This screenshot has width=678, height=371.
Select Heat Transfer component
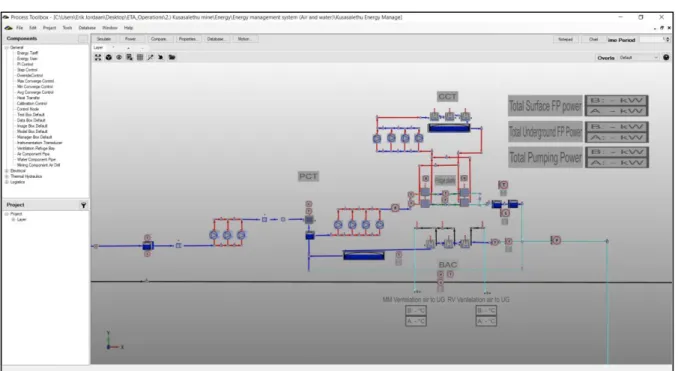(x=28, y=98)
